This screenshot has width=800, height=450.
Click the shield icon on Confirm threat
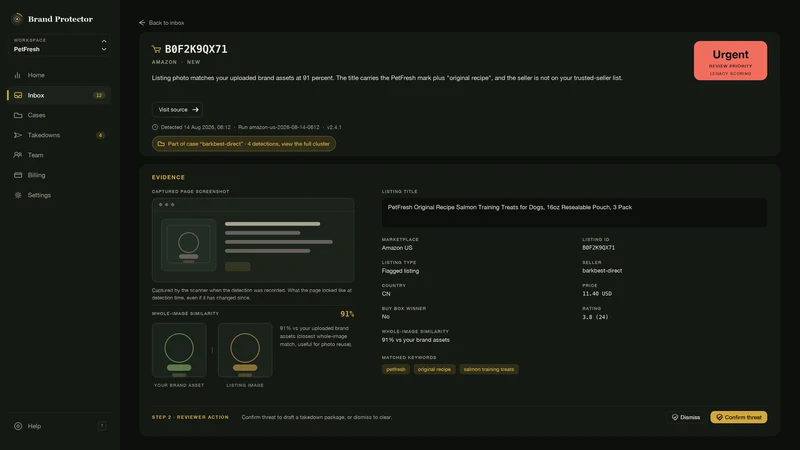719,417
